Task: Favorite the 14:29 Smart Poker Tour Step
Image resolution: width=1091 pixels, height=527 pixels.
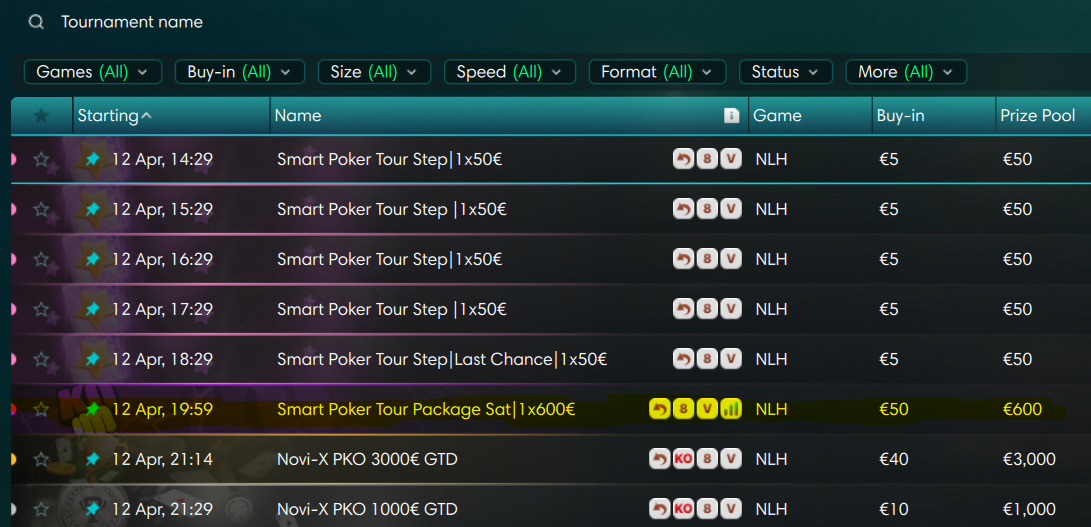Action: point(41,159)
